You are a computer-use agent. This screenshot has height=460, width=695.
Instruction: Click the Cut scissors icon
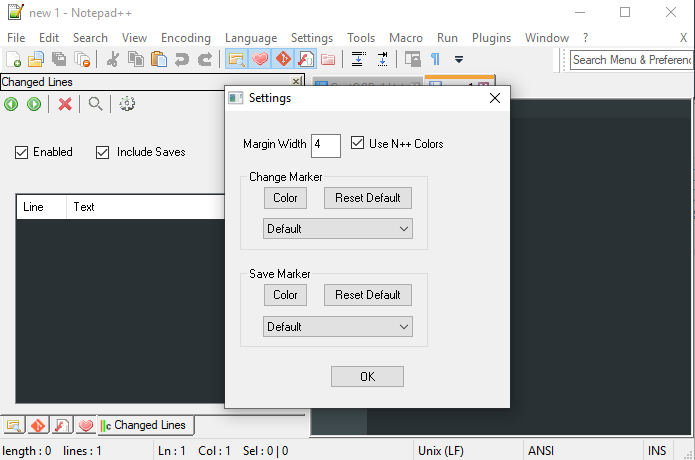[113, 59]
